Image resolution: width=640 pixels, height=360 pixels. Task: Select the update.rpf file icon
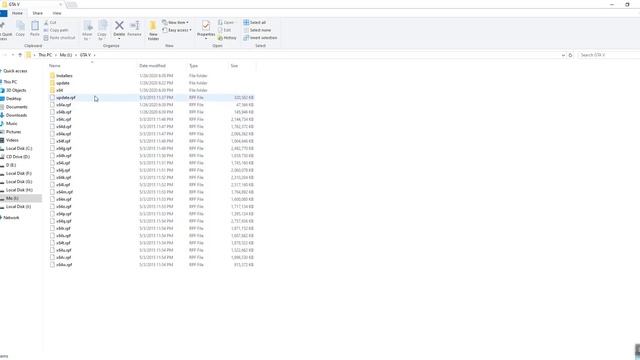(52, 98)
